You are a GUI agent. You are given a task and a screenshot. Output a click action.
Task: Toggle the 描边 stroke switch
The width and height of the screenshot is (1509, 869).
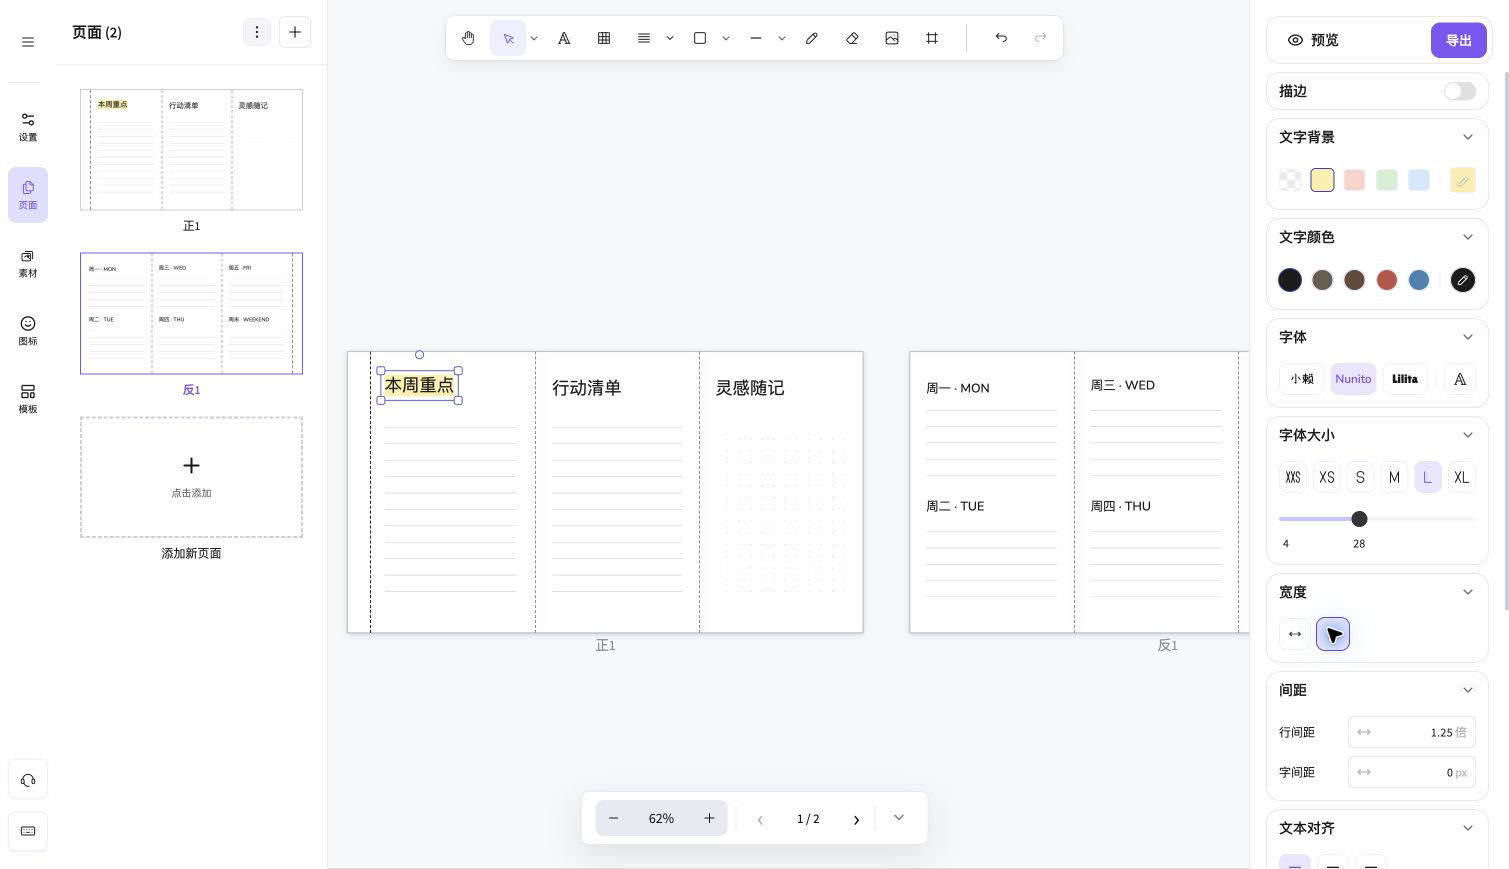tap(1459, 91)
